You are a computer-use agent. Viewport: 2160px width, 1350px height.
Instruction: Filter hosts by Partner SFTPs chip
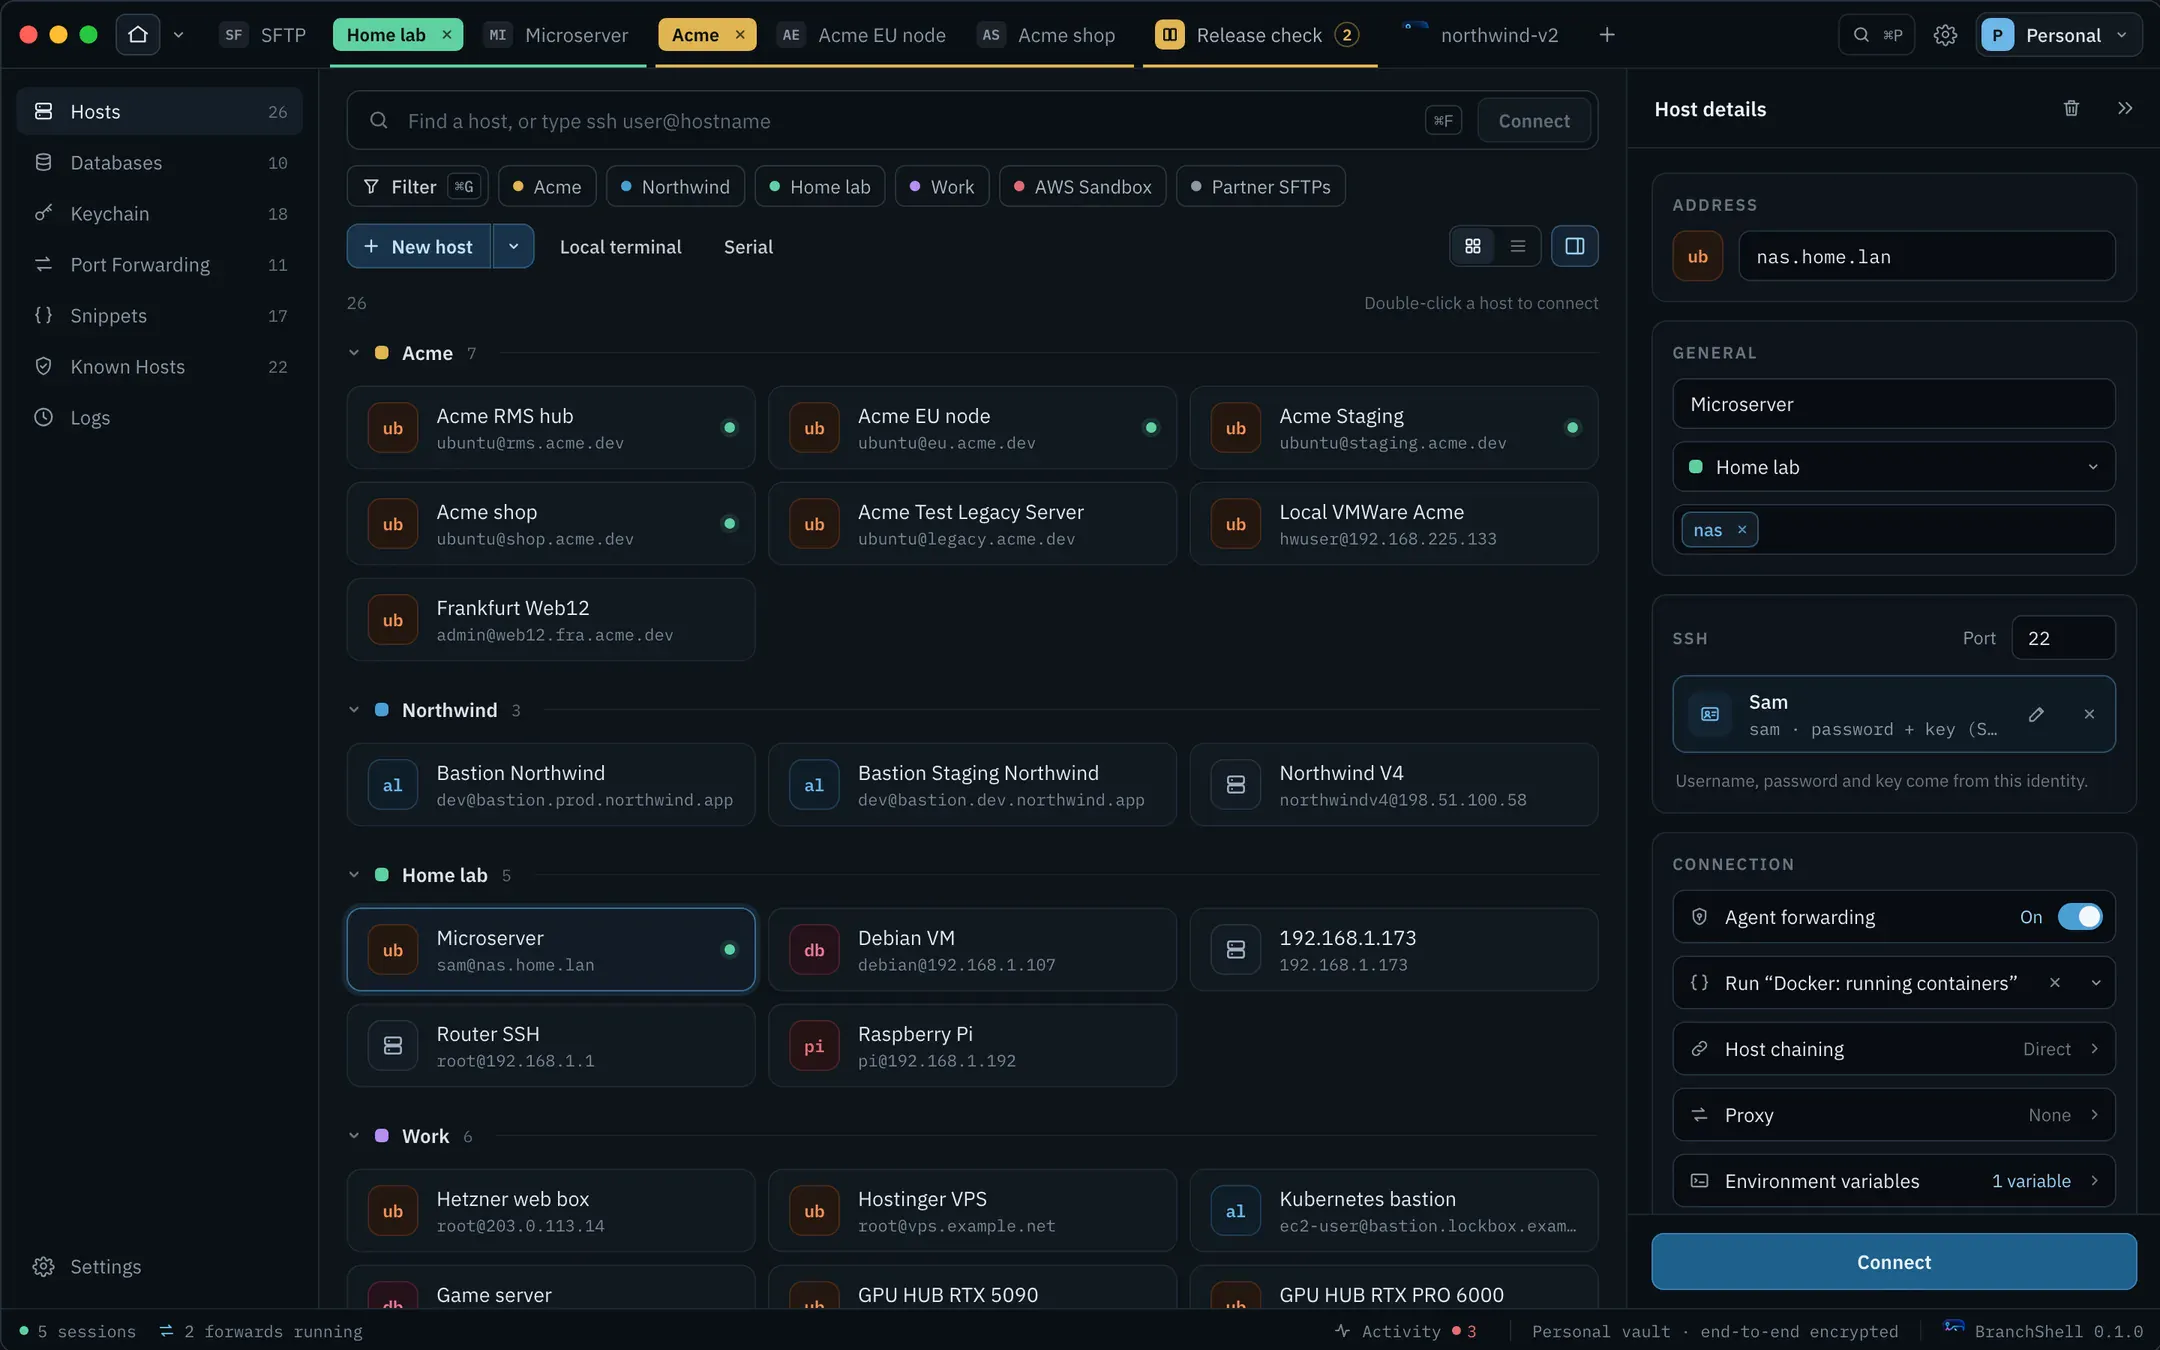[1261, 187]
